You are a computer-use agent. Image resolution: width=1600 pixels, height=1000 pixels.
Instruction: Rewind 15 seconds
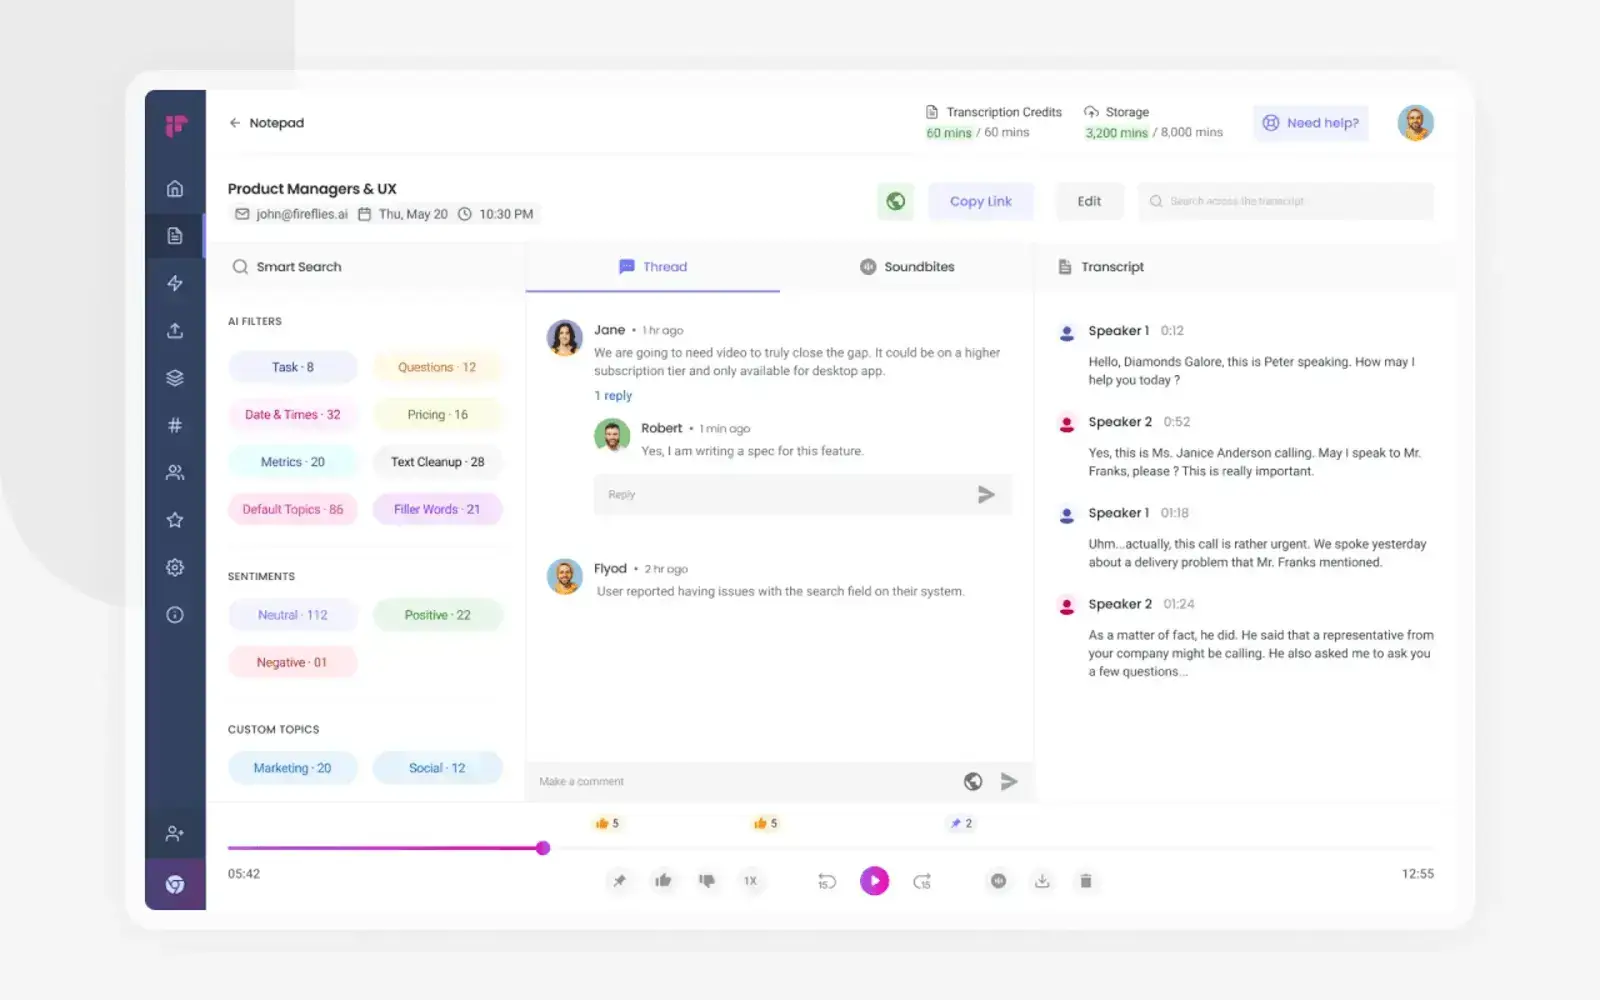tap(827, 881)
